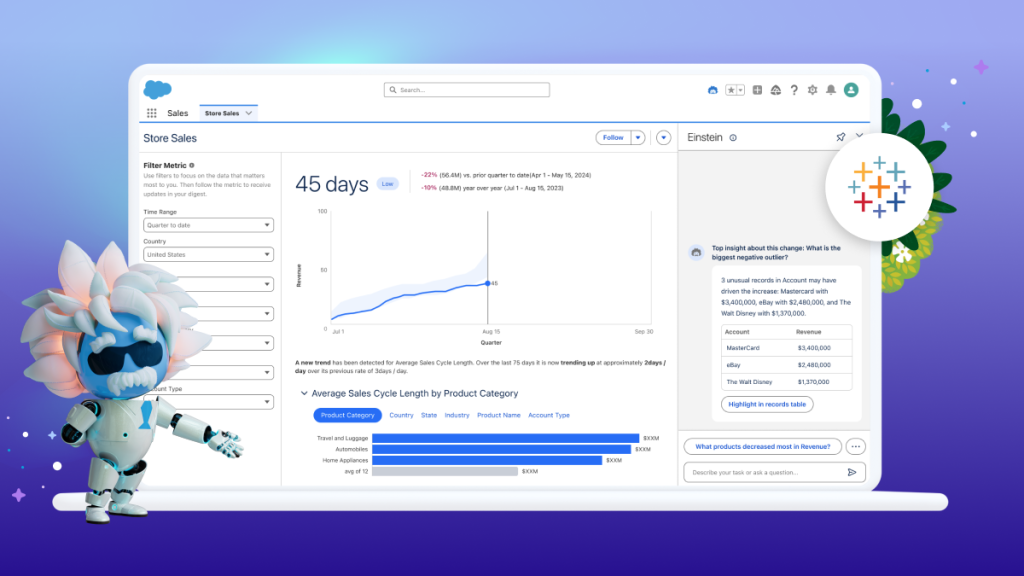Viewport: 1024px width, 576px height.
Task: Pin the Einstein panel
Action: coord(841,137)
